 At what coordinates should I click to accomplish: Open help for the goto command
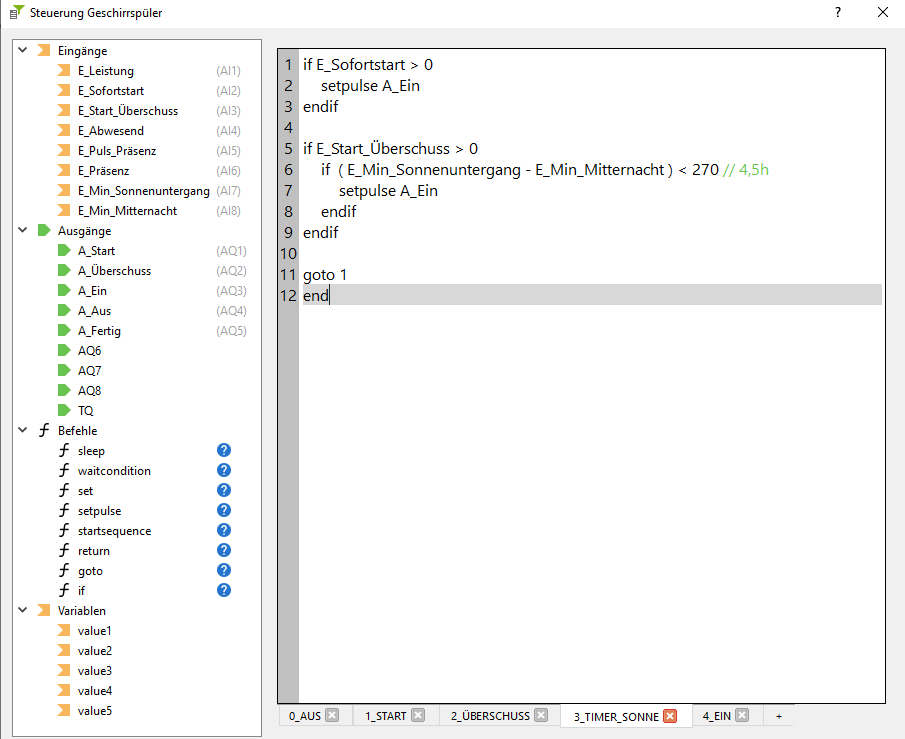tap(224, 571)
